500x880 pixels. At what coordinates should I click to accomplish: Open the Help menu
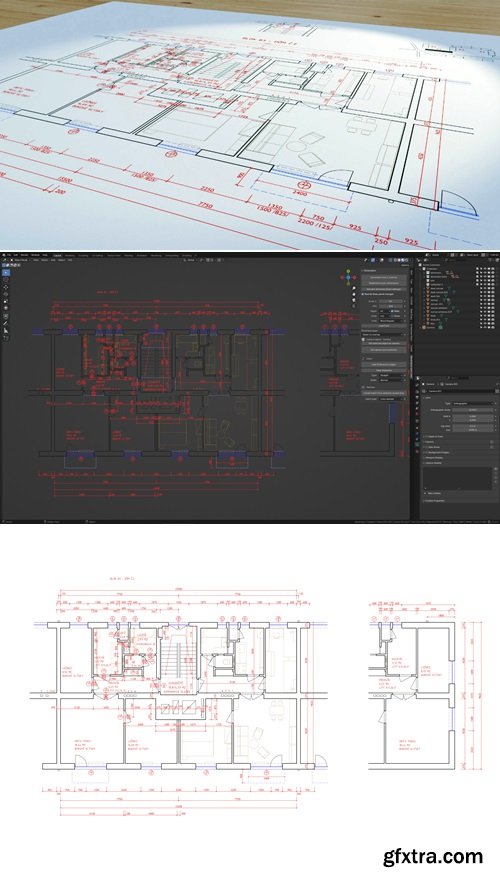[x=45, y=255]
